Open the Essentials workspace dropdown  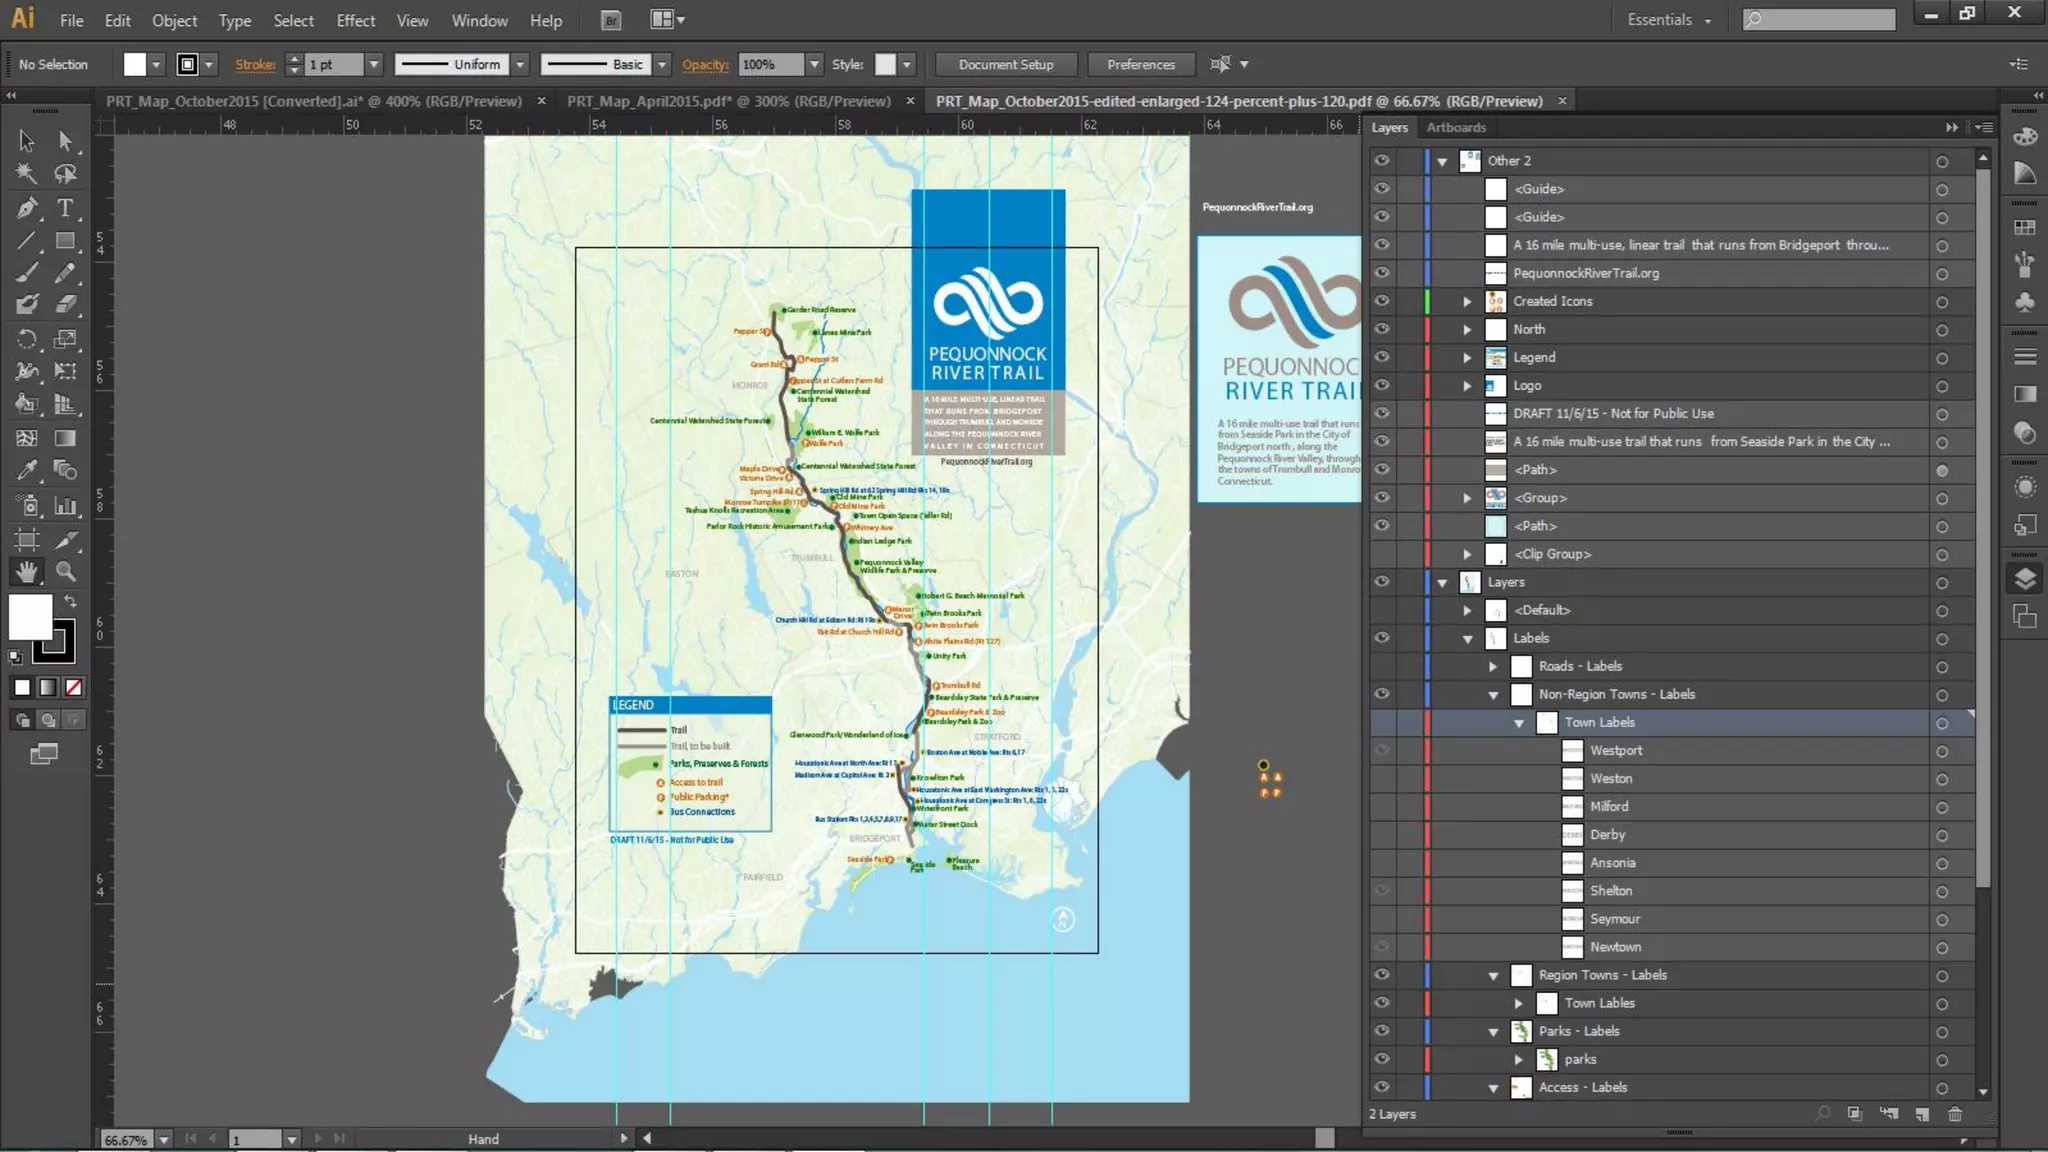point(1668,20)
